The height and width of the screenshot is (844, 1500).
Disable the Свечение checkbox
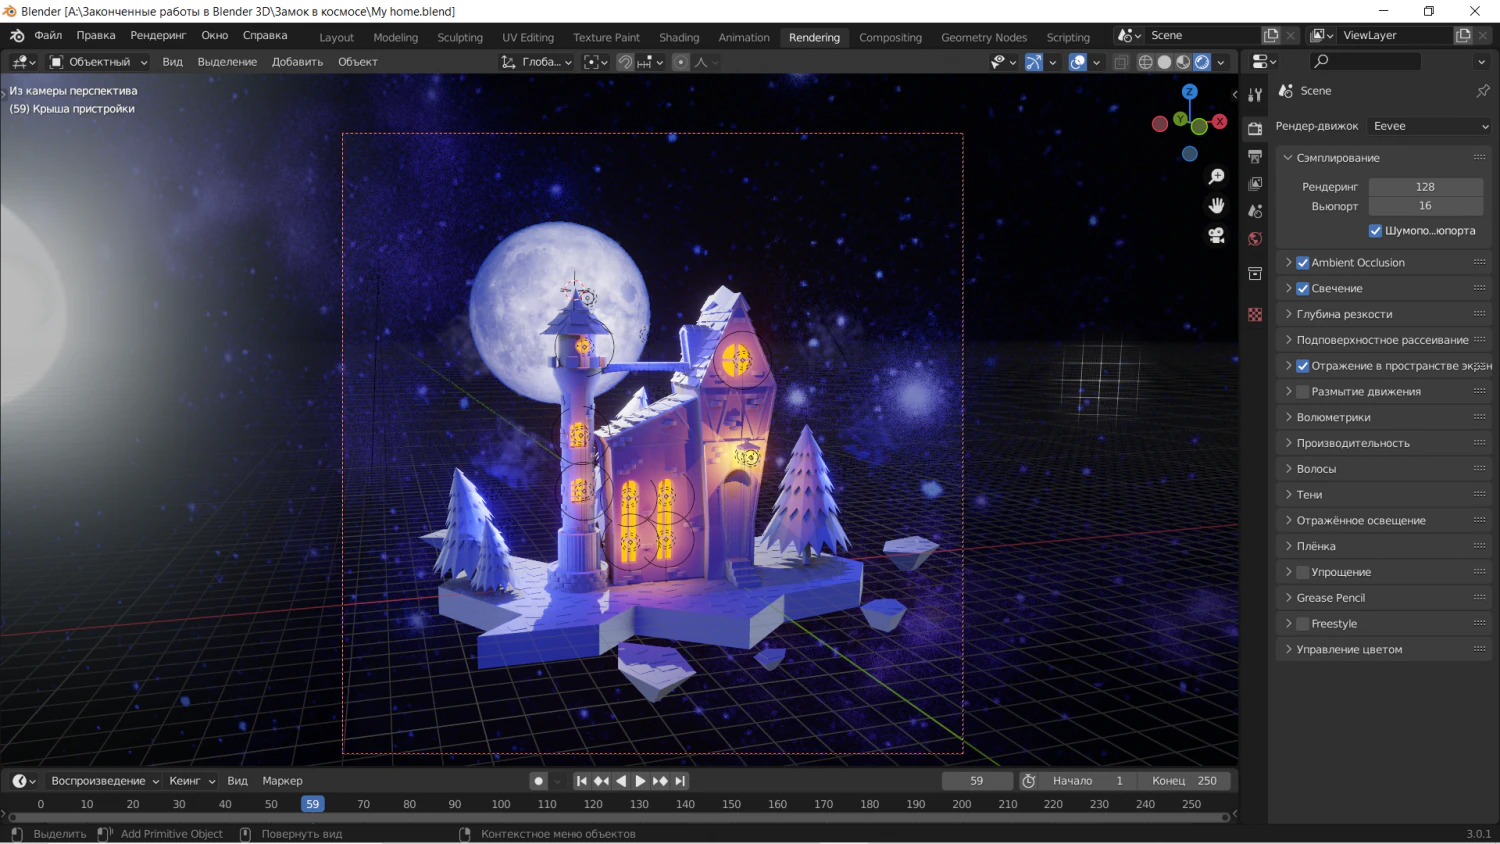coord(1303,289)
